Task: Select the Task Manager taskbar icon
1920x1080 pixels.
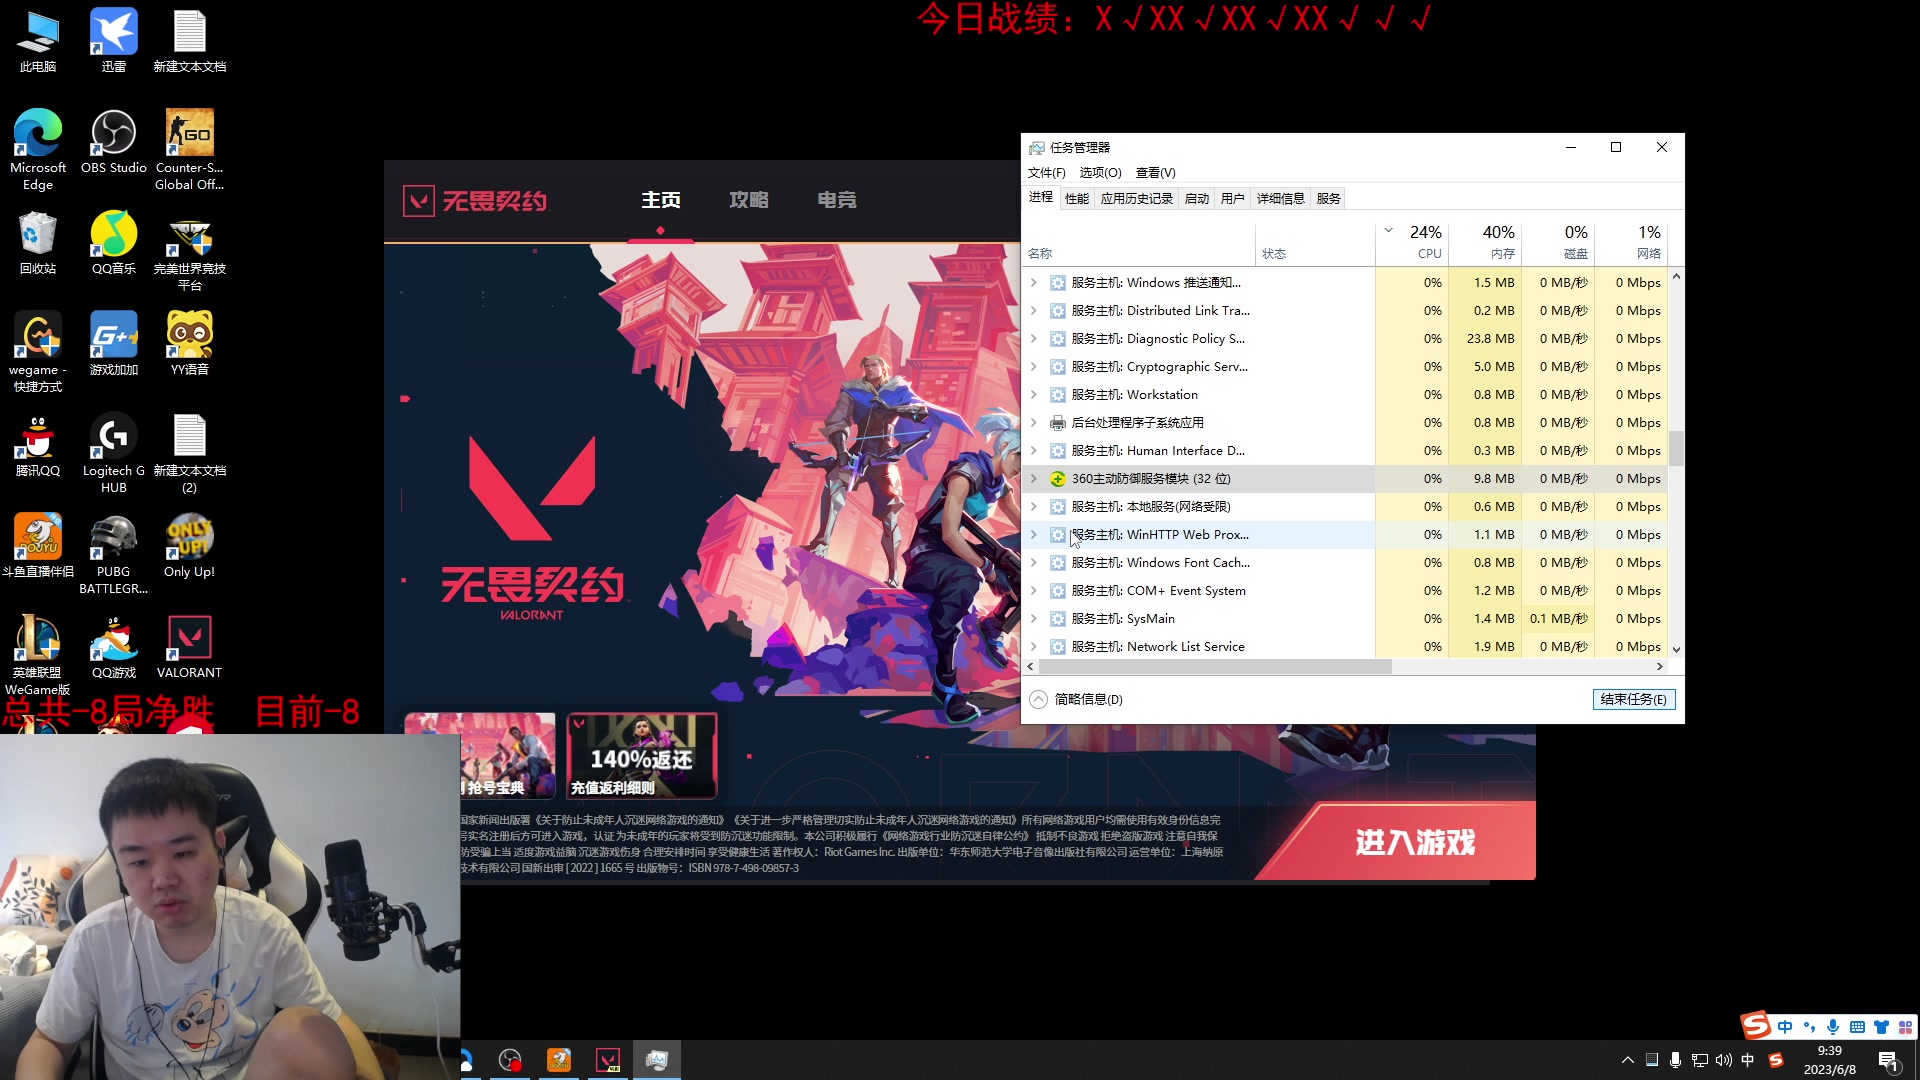Action: pos(657,1060)
